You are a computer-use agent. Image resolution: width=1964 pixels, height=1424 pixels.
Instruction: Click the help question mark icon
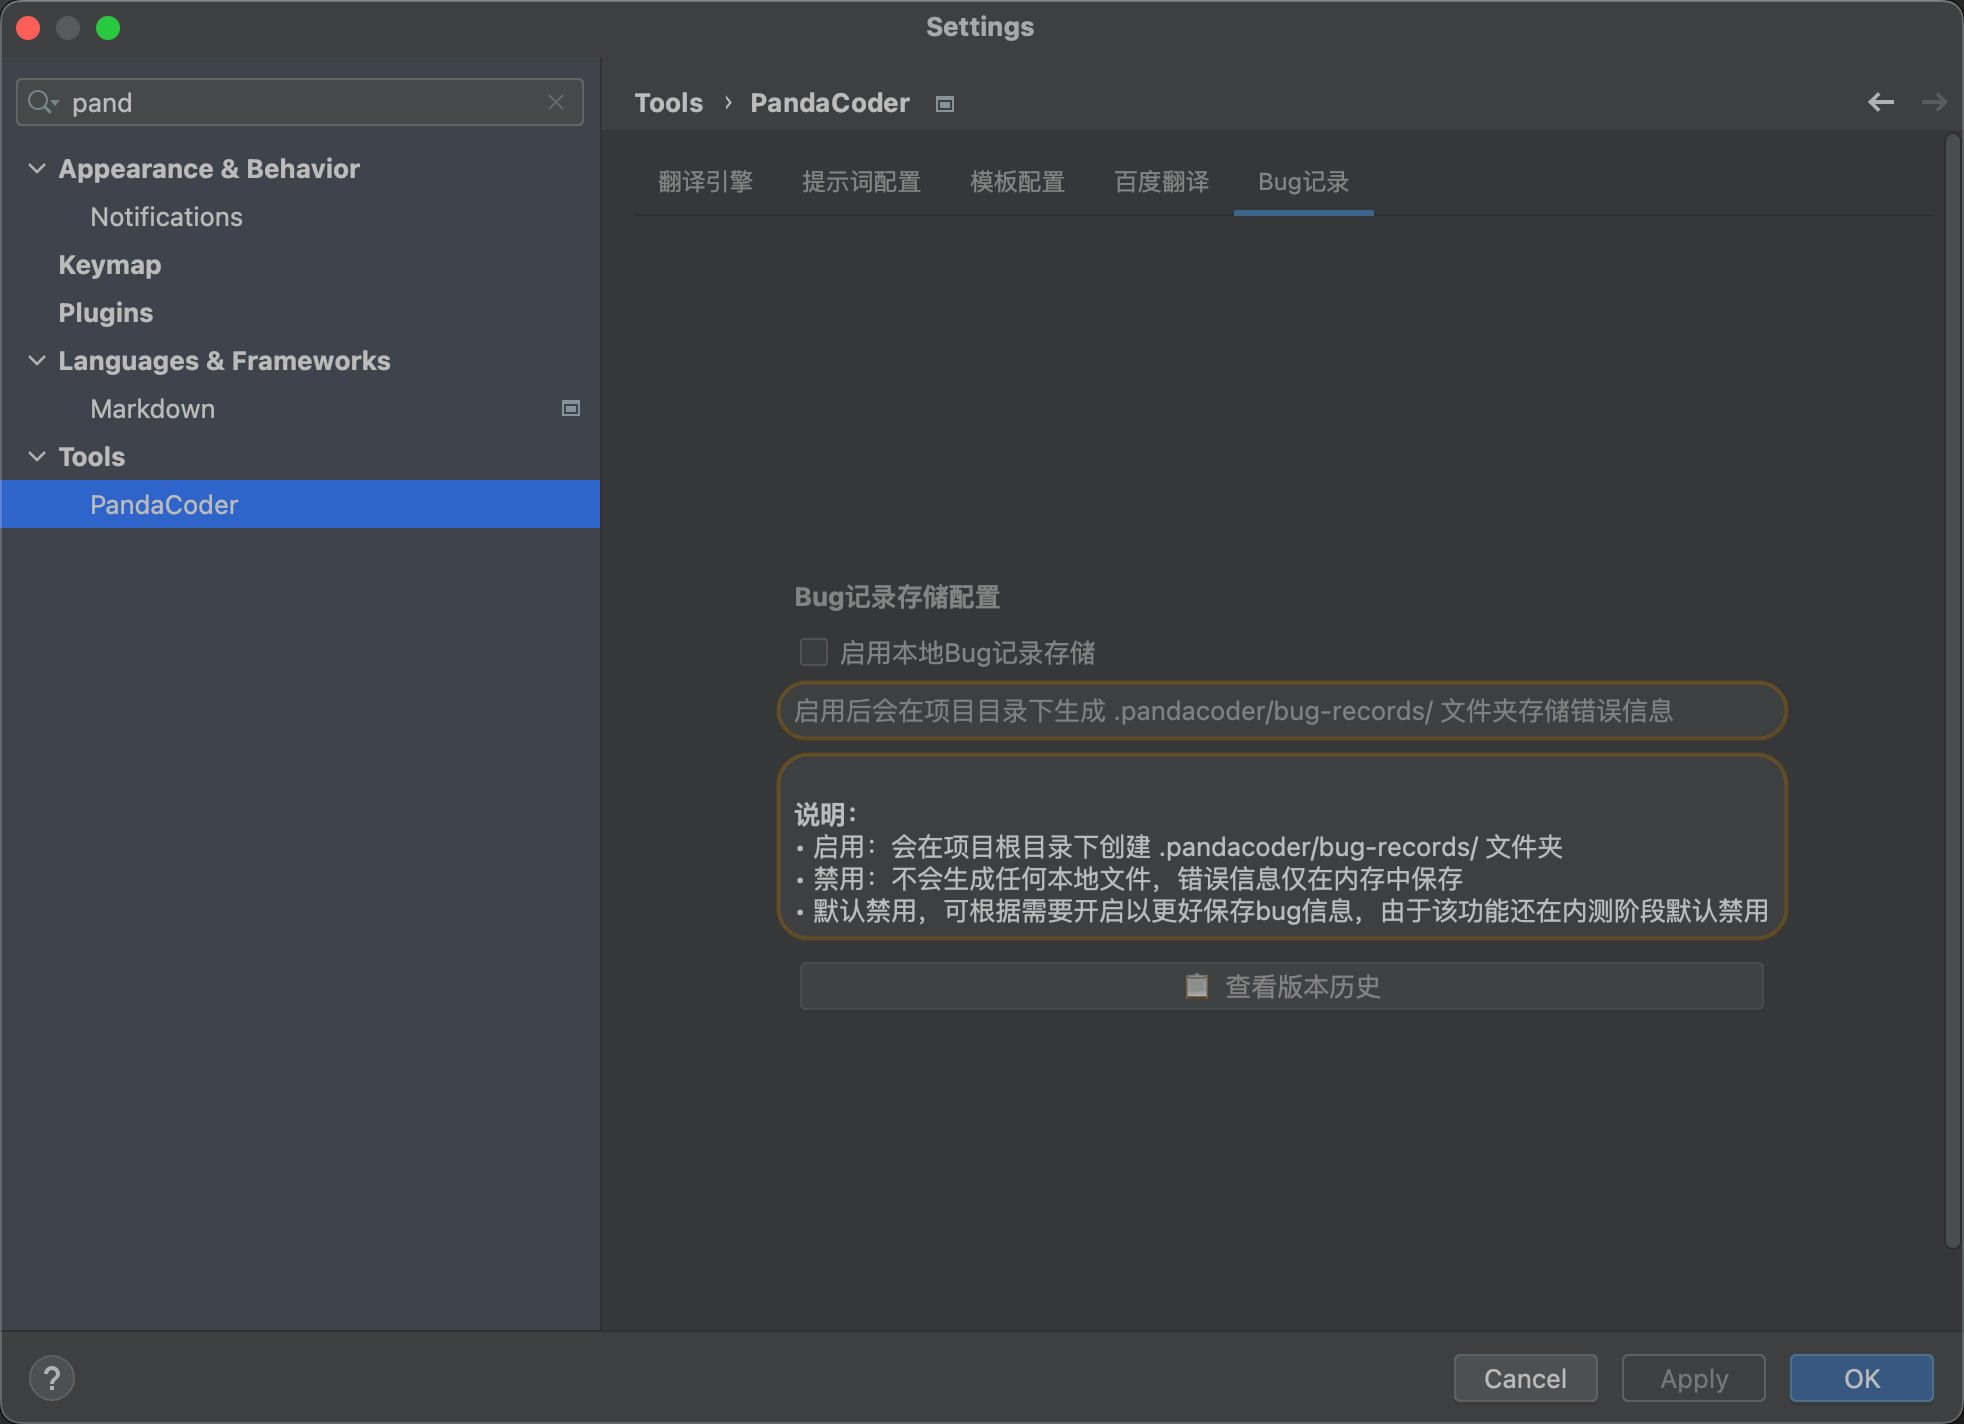click(x=52, y=1378)
